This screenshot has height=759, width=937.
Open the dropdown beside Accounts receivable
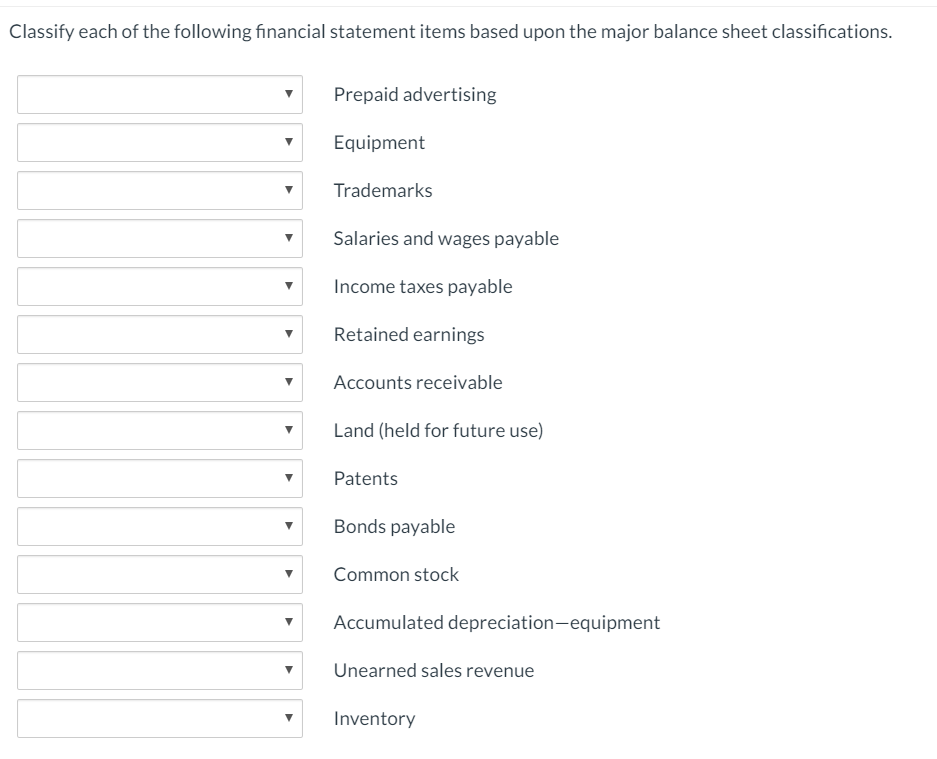point(159,382)
